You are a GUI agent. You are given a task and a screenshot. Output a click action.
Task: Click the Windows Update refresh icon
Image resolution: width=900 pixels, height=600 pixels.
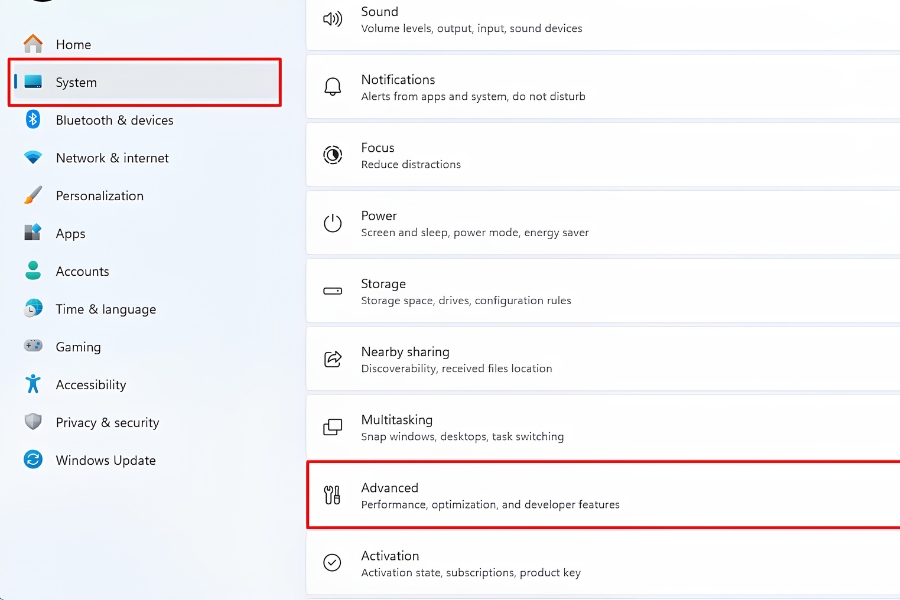pos(33,459)
